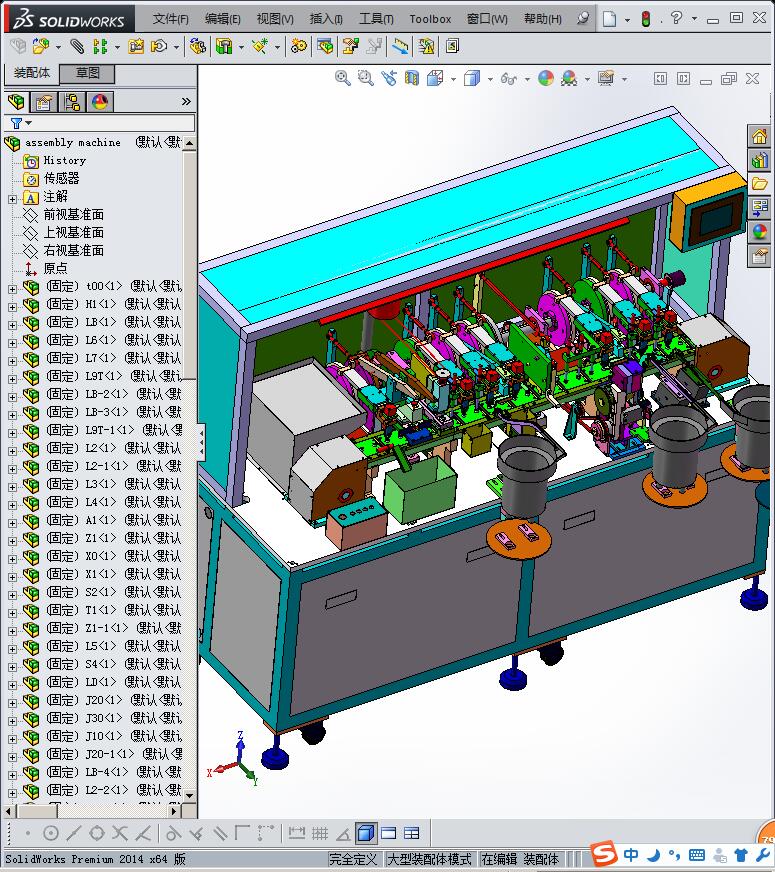Screen dimensions: 775x872
Task: Open the View Orientation dropdown arrow
Action: (x=454, y=80)
